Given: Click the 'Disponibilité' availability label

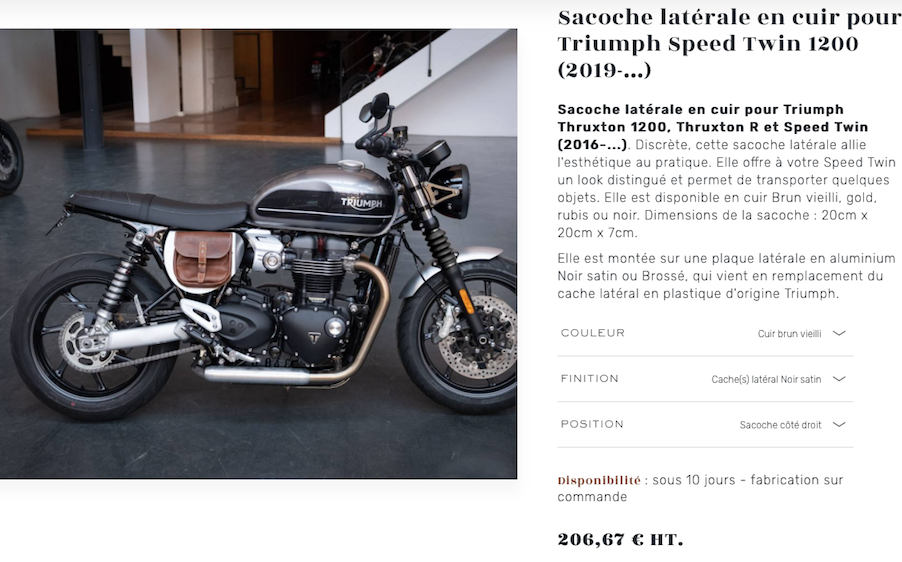Looking at the screenshot, I should (x=599, y=480).
